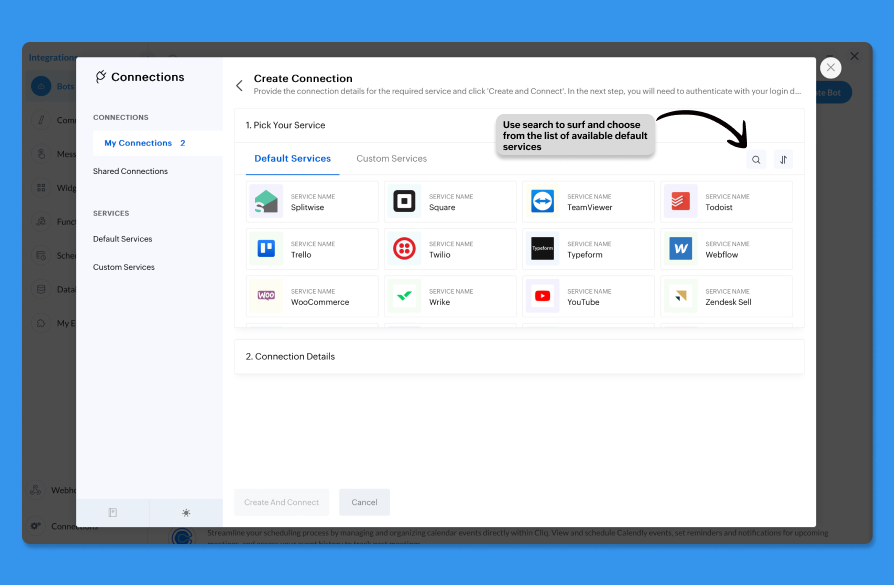Select the Zendesk Sell service
Image resolution: width=894 pixels, height=585 pixels.
tap(726, 296)
